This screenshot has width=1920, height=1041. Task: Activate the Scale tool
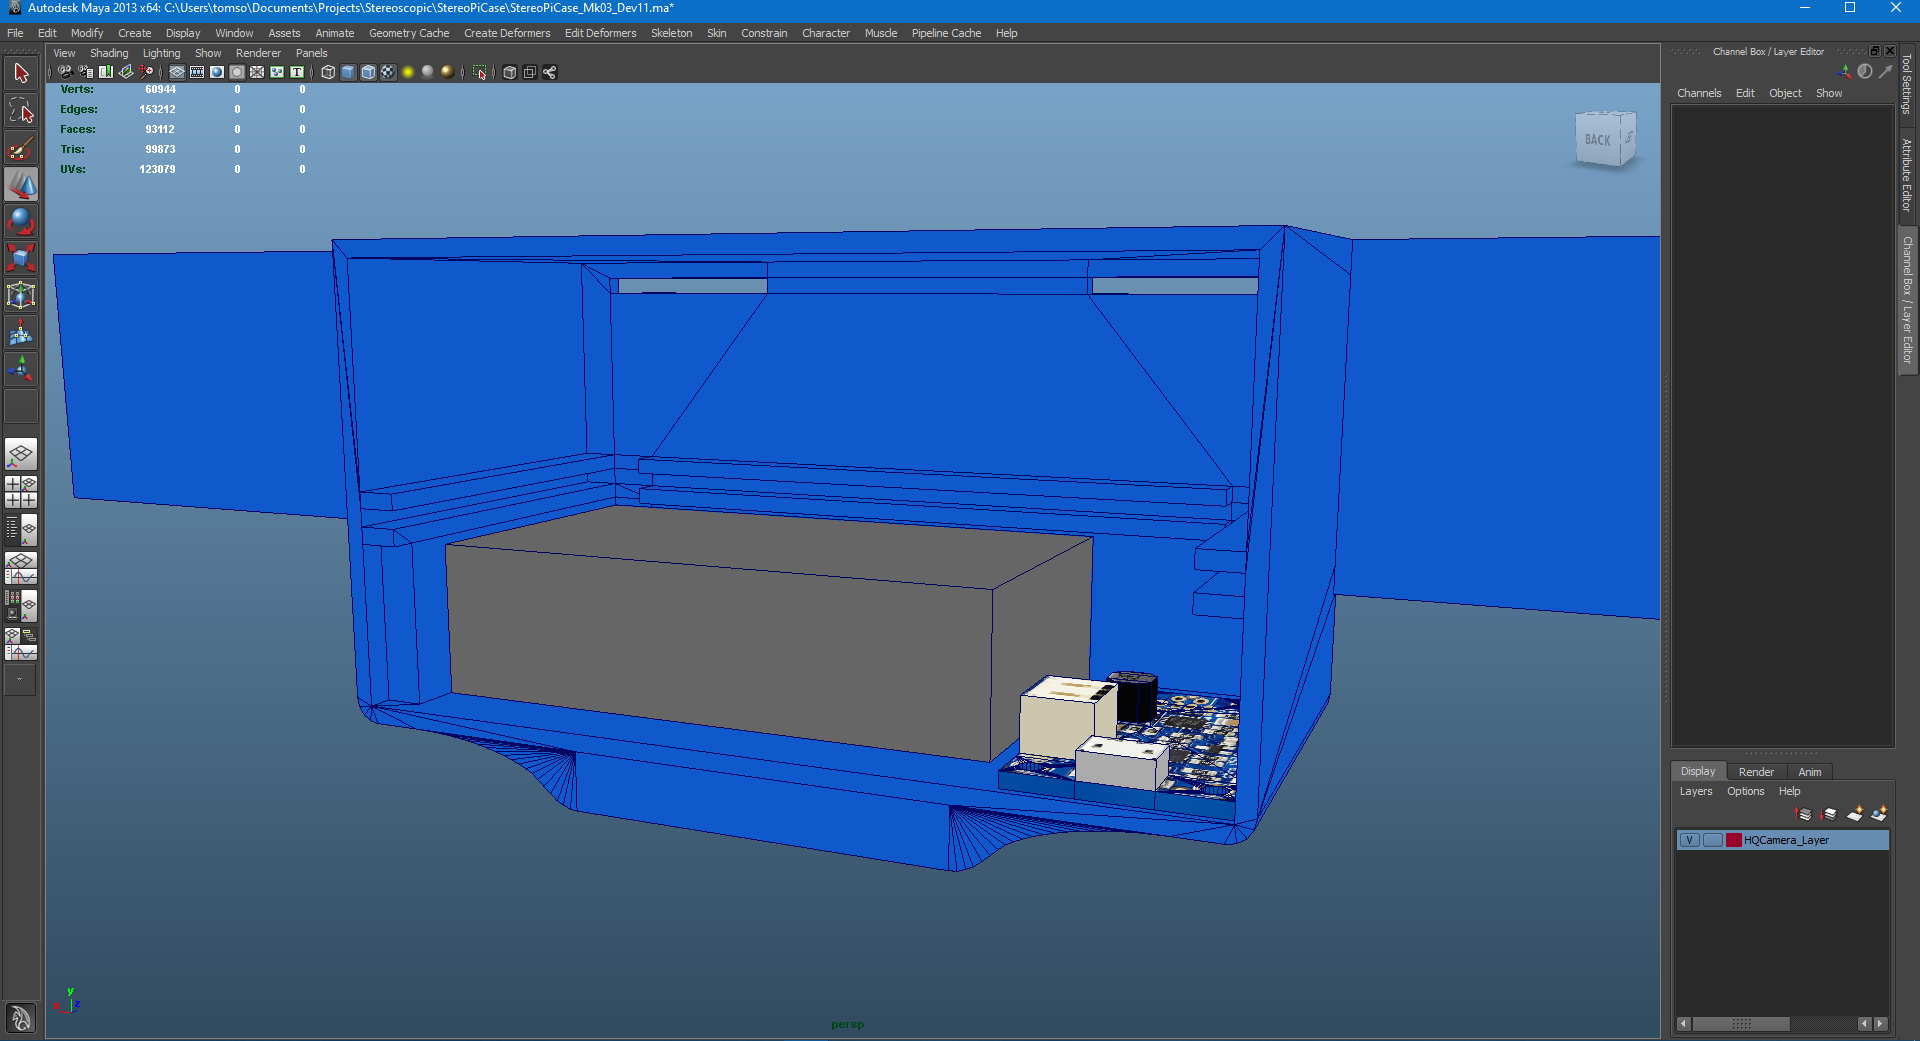pyautogui.click(x=21, y=258)
